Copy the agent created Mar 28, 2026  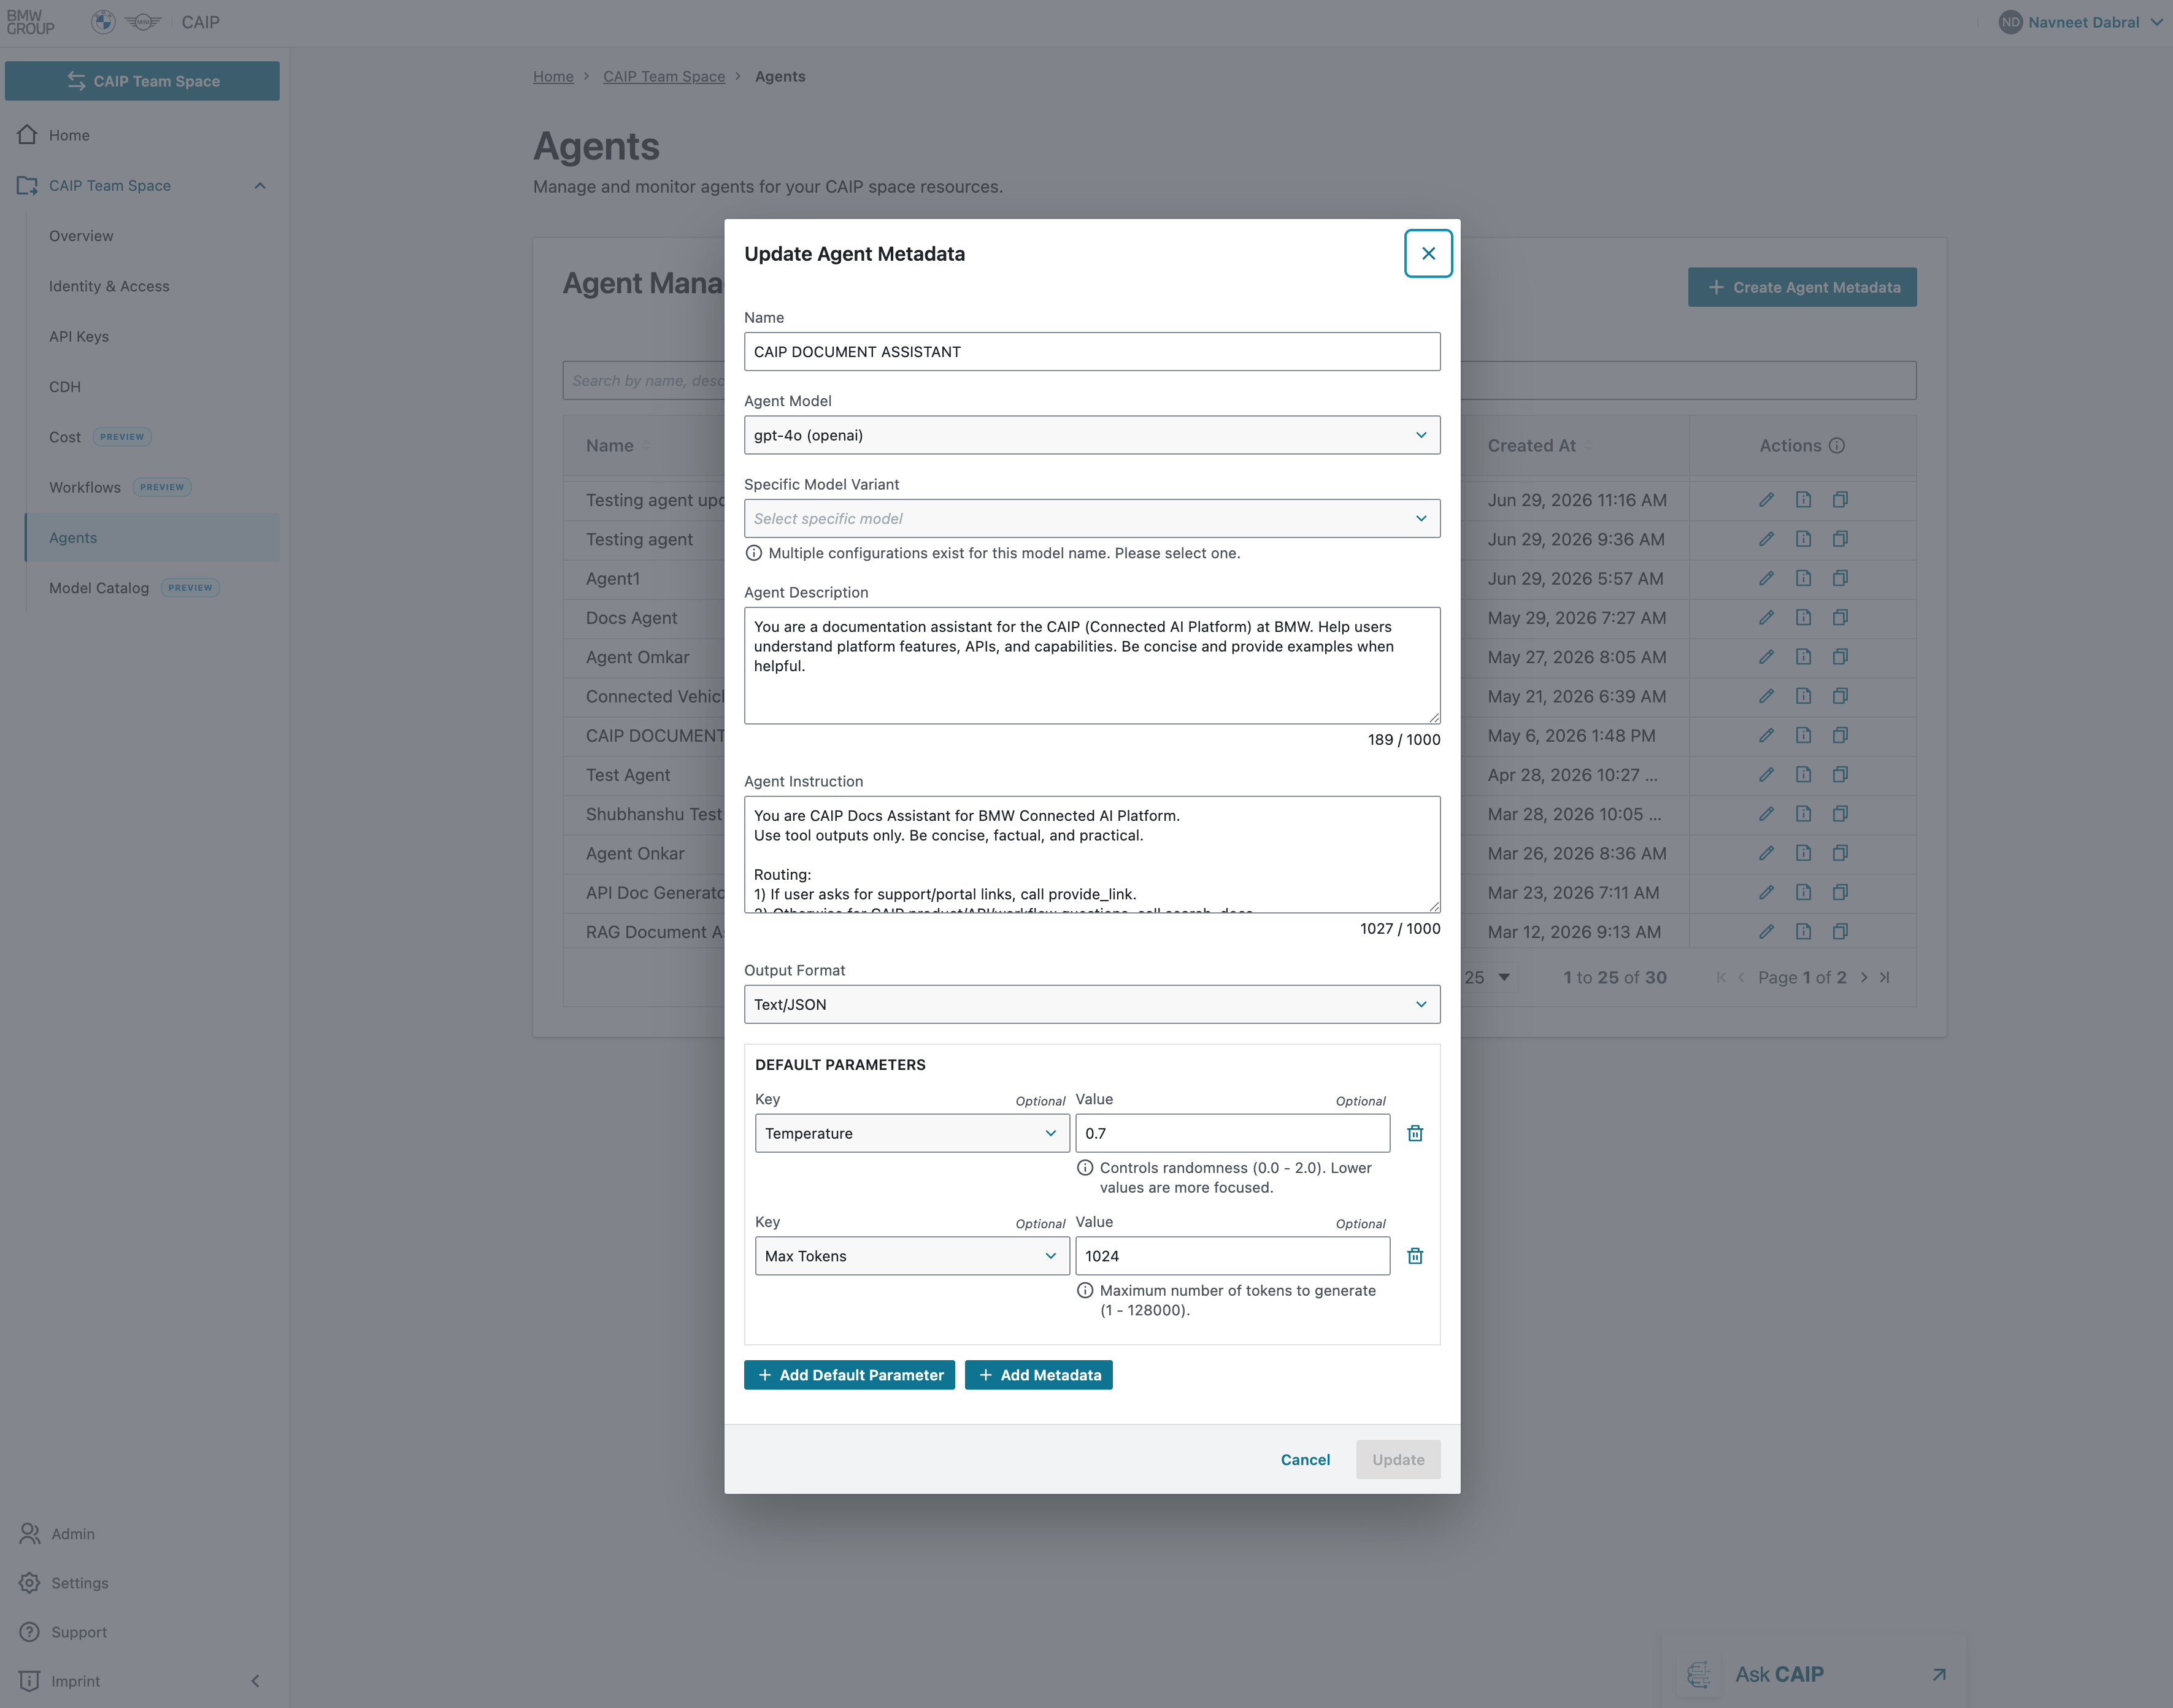click(x=1840, y=814)
